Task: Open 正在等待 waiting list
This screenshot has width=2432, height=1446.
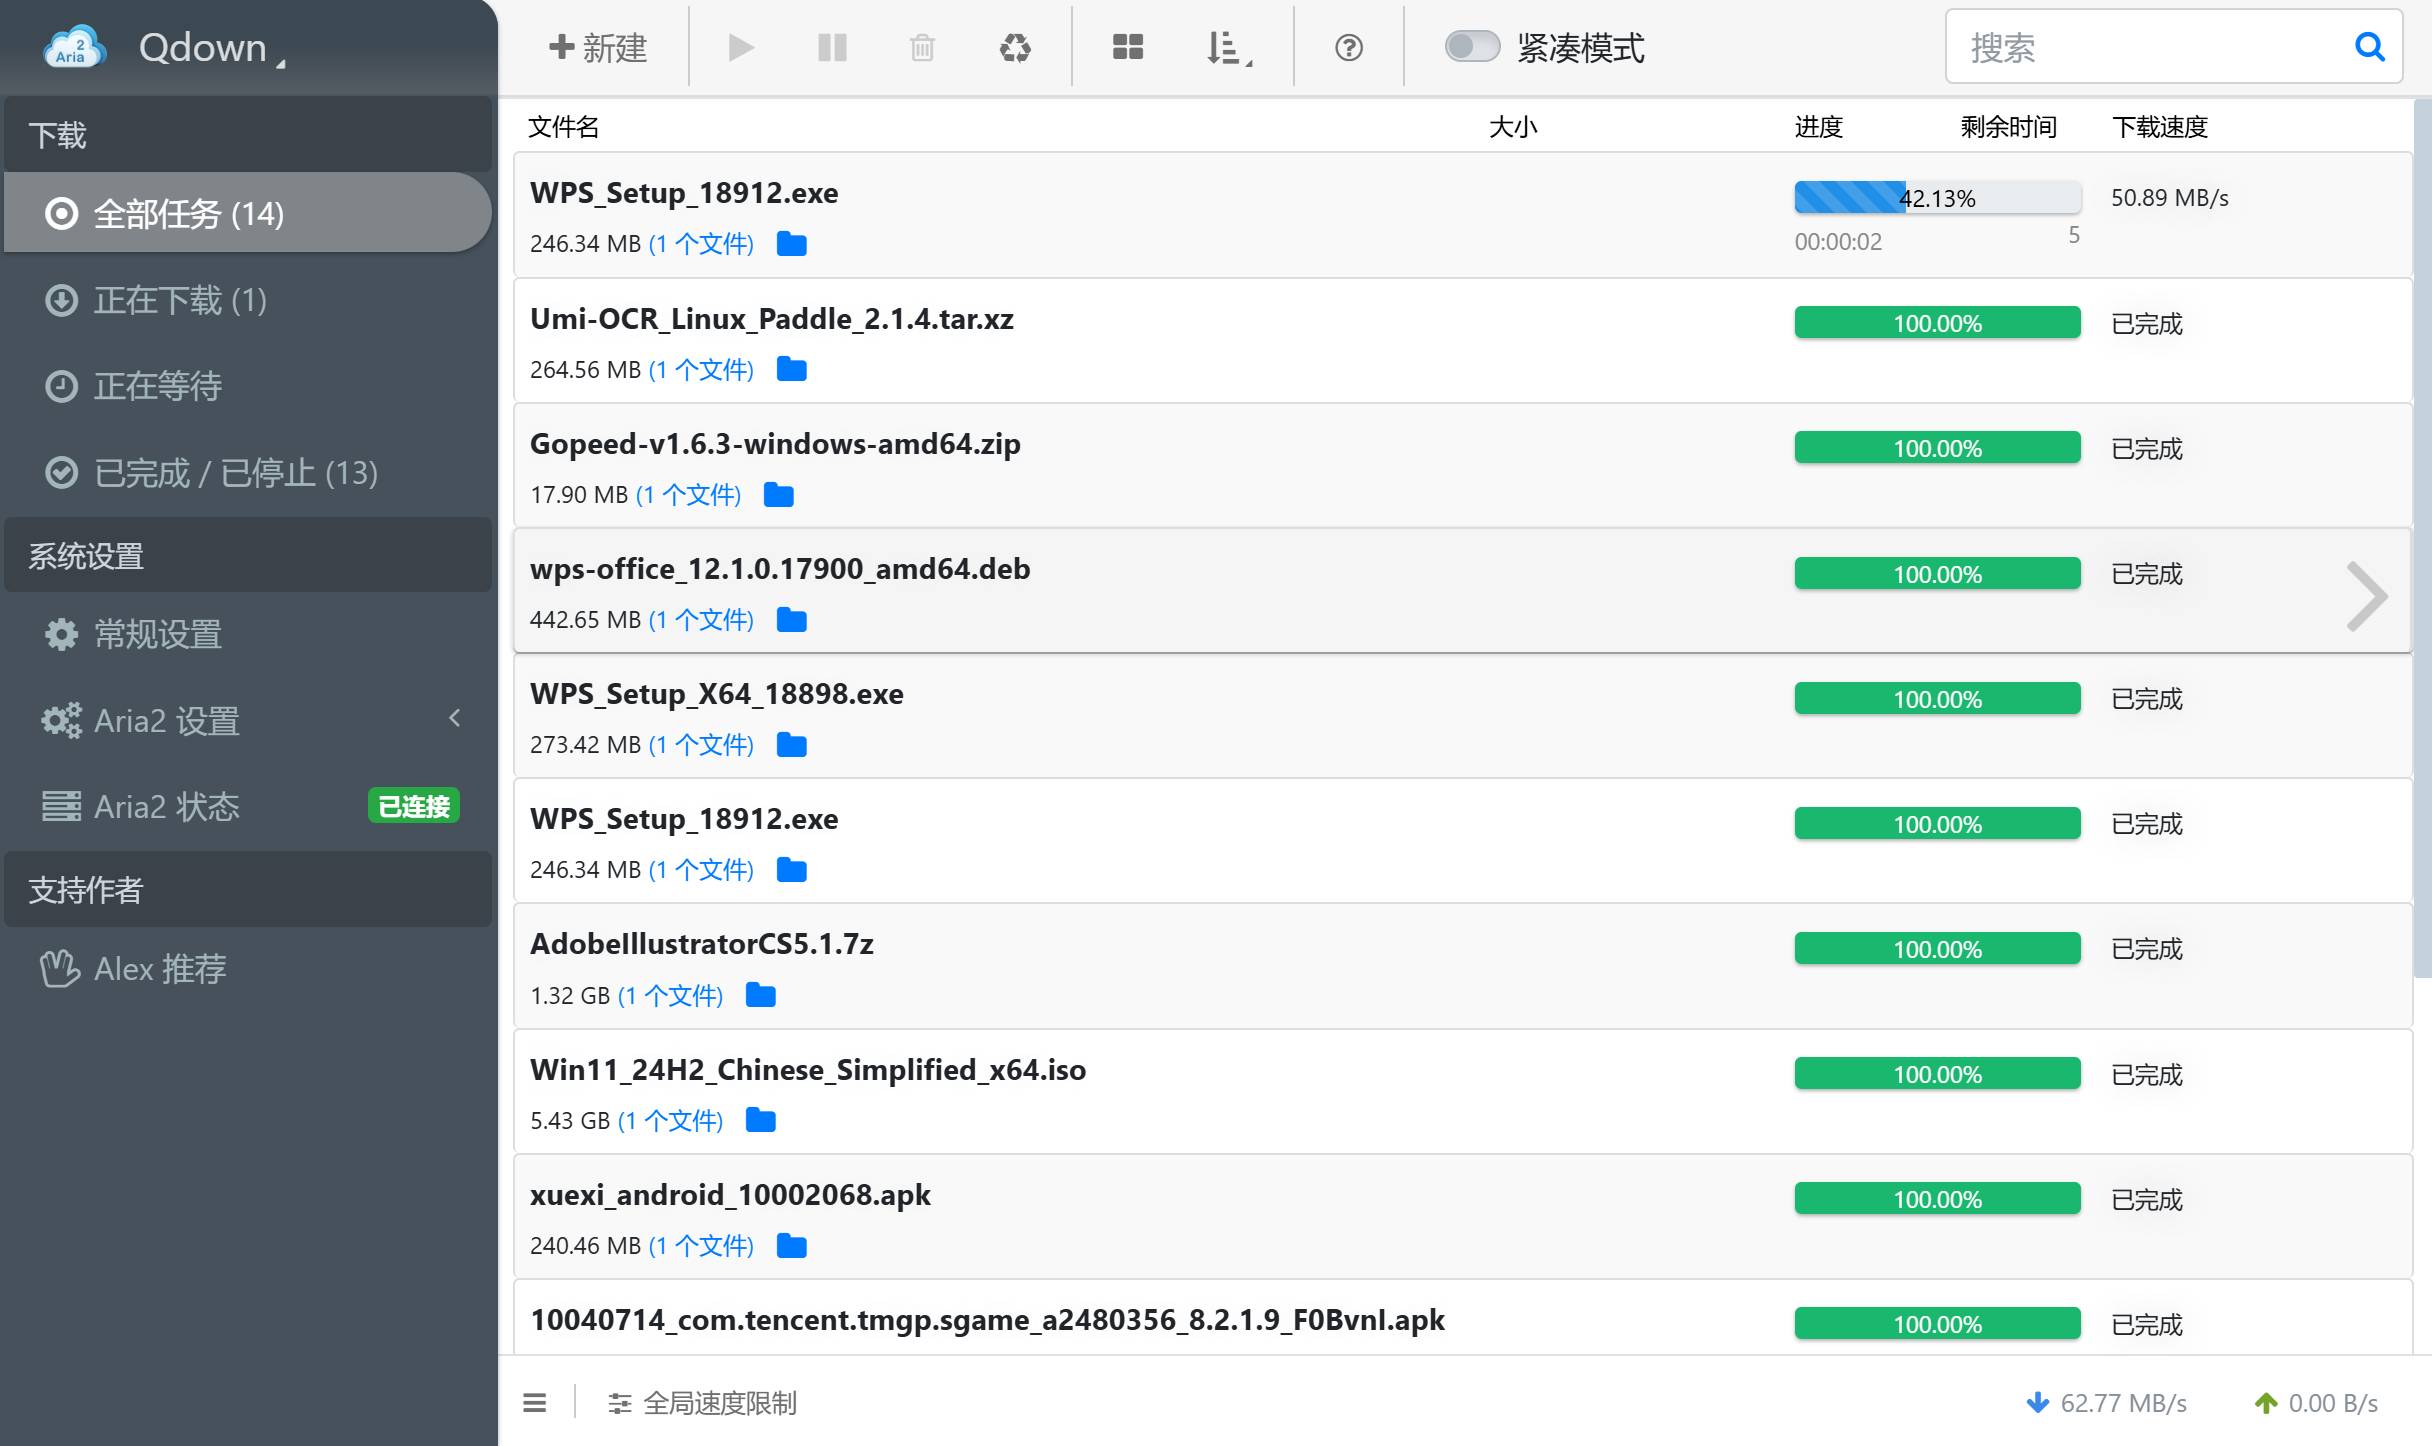Action: click(247, 386)
